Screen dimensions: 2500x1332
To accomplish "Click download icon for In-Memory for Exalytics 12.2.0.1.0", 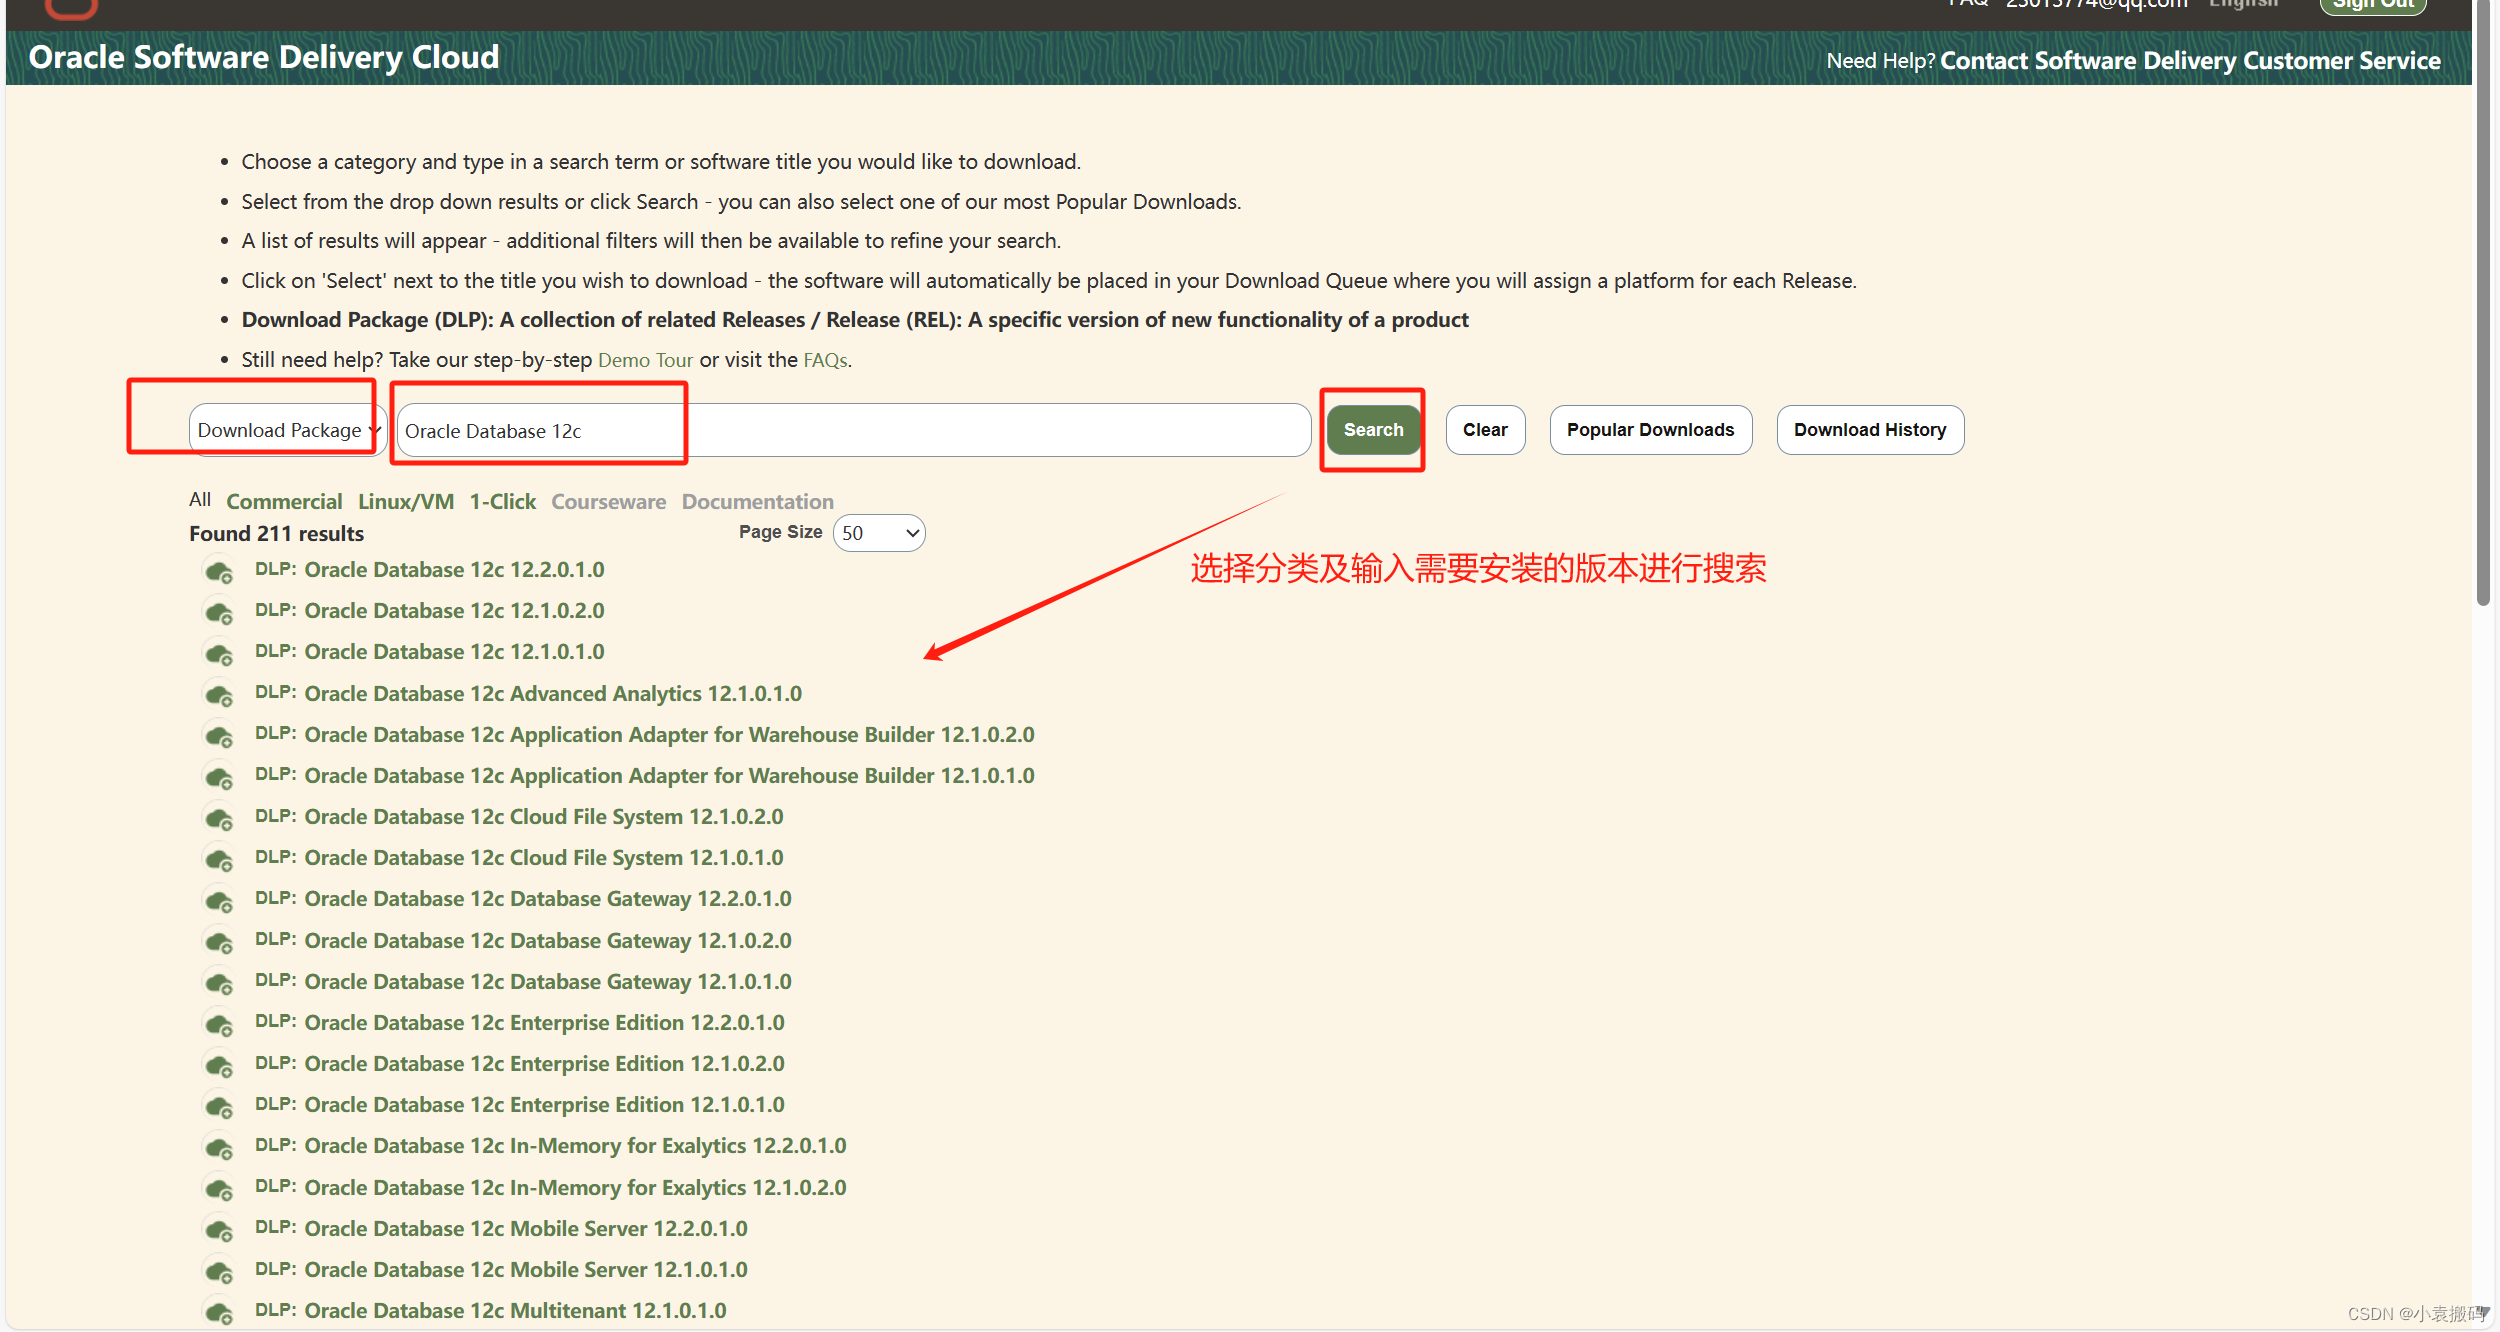I will click(219, 1148).
